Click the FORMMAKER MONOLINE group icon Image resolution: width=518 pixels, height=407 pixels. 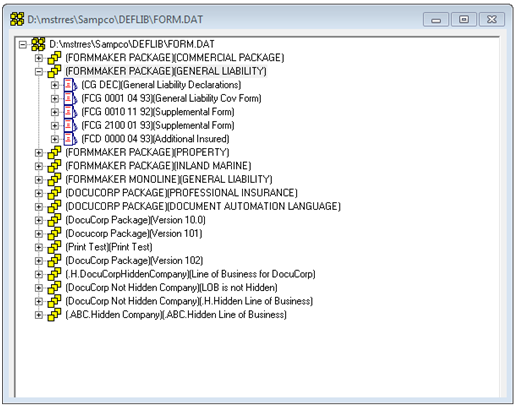click(x=54, y=180)
